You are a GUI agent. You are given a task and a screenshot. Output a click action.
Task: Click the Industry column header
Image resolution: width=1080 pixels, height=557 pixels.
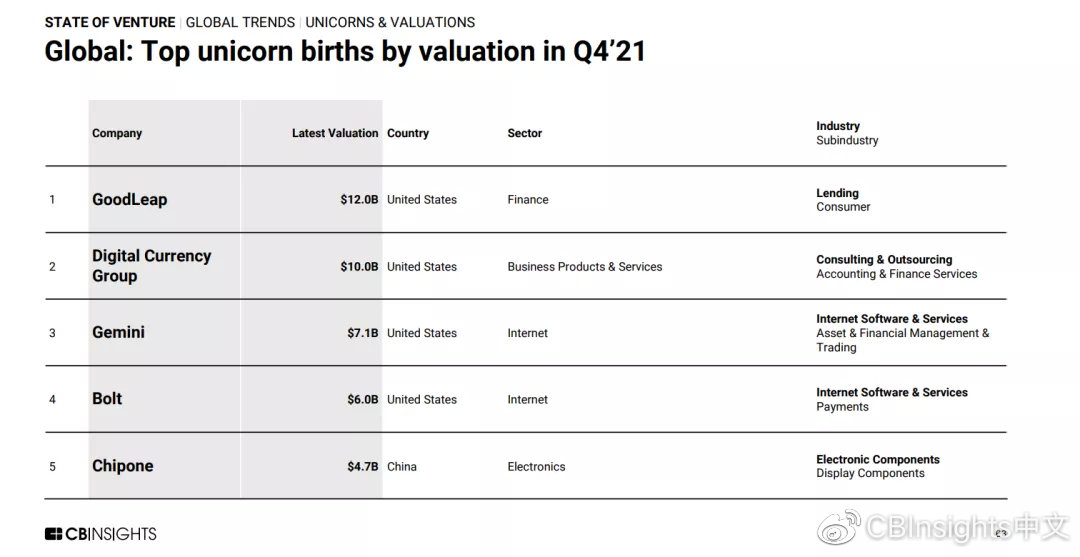838,126
